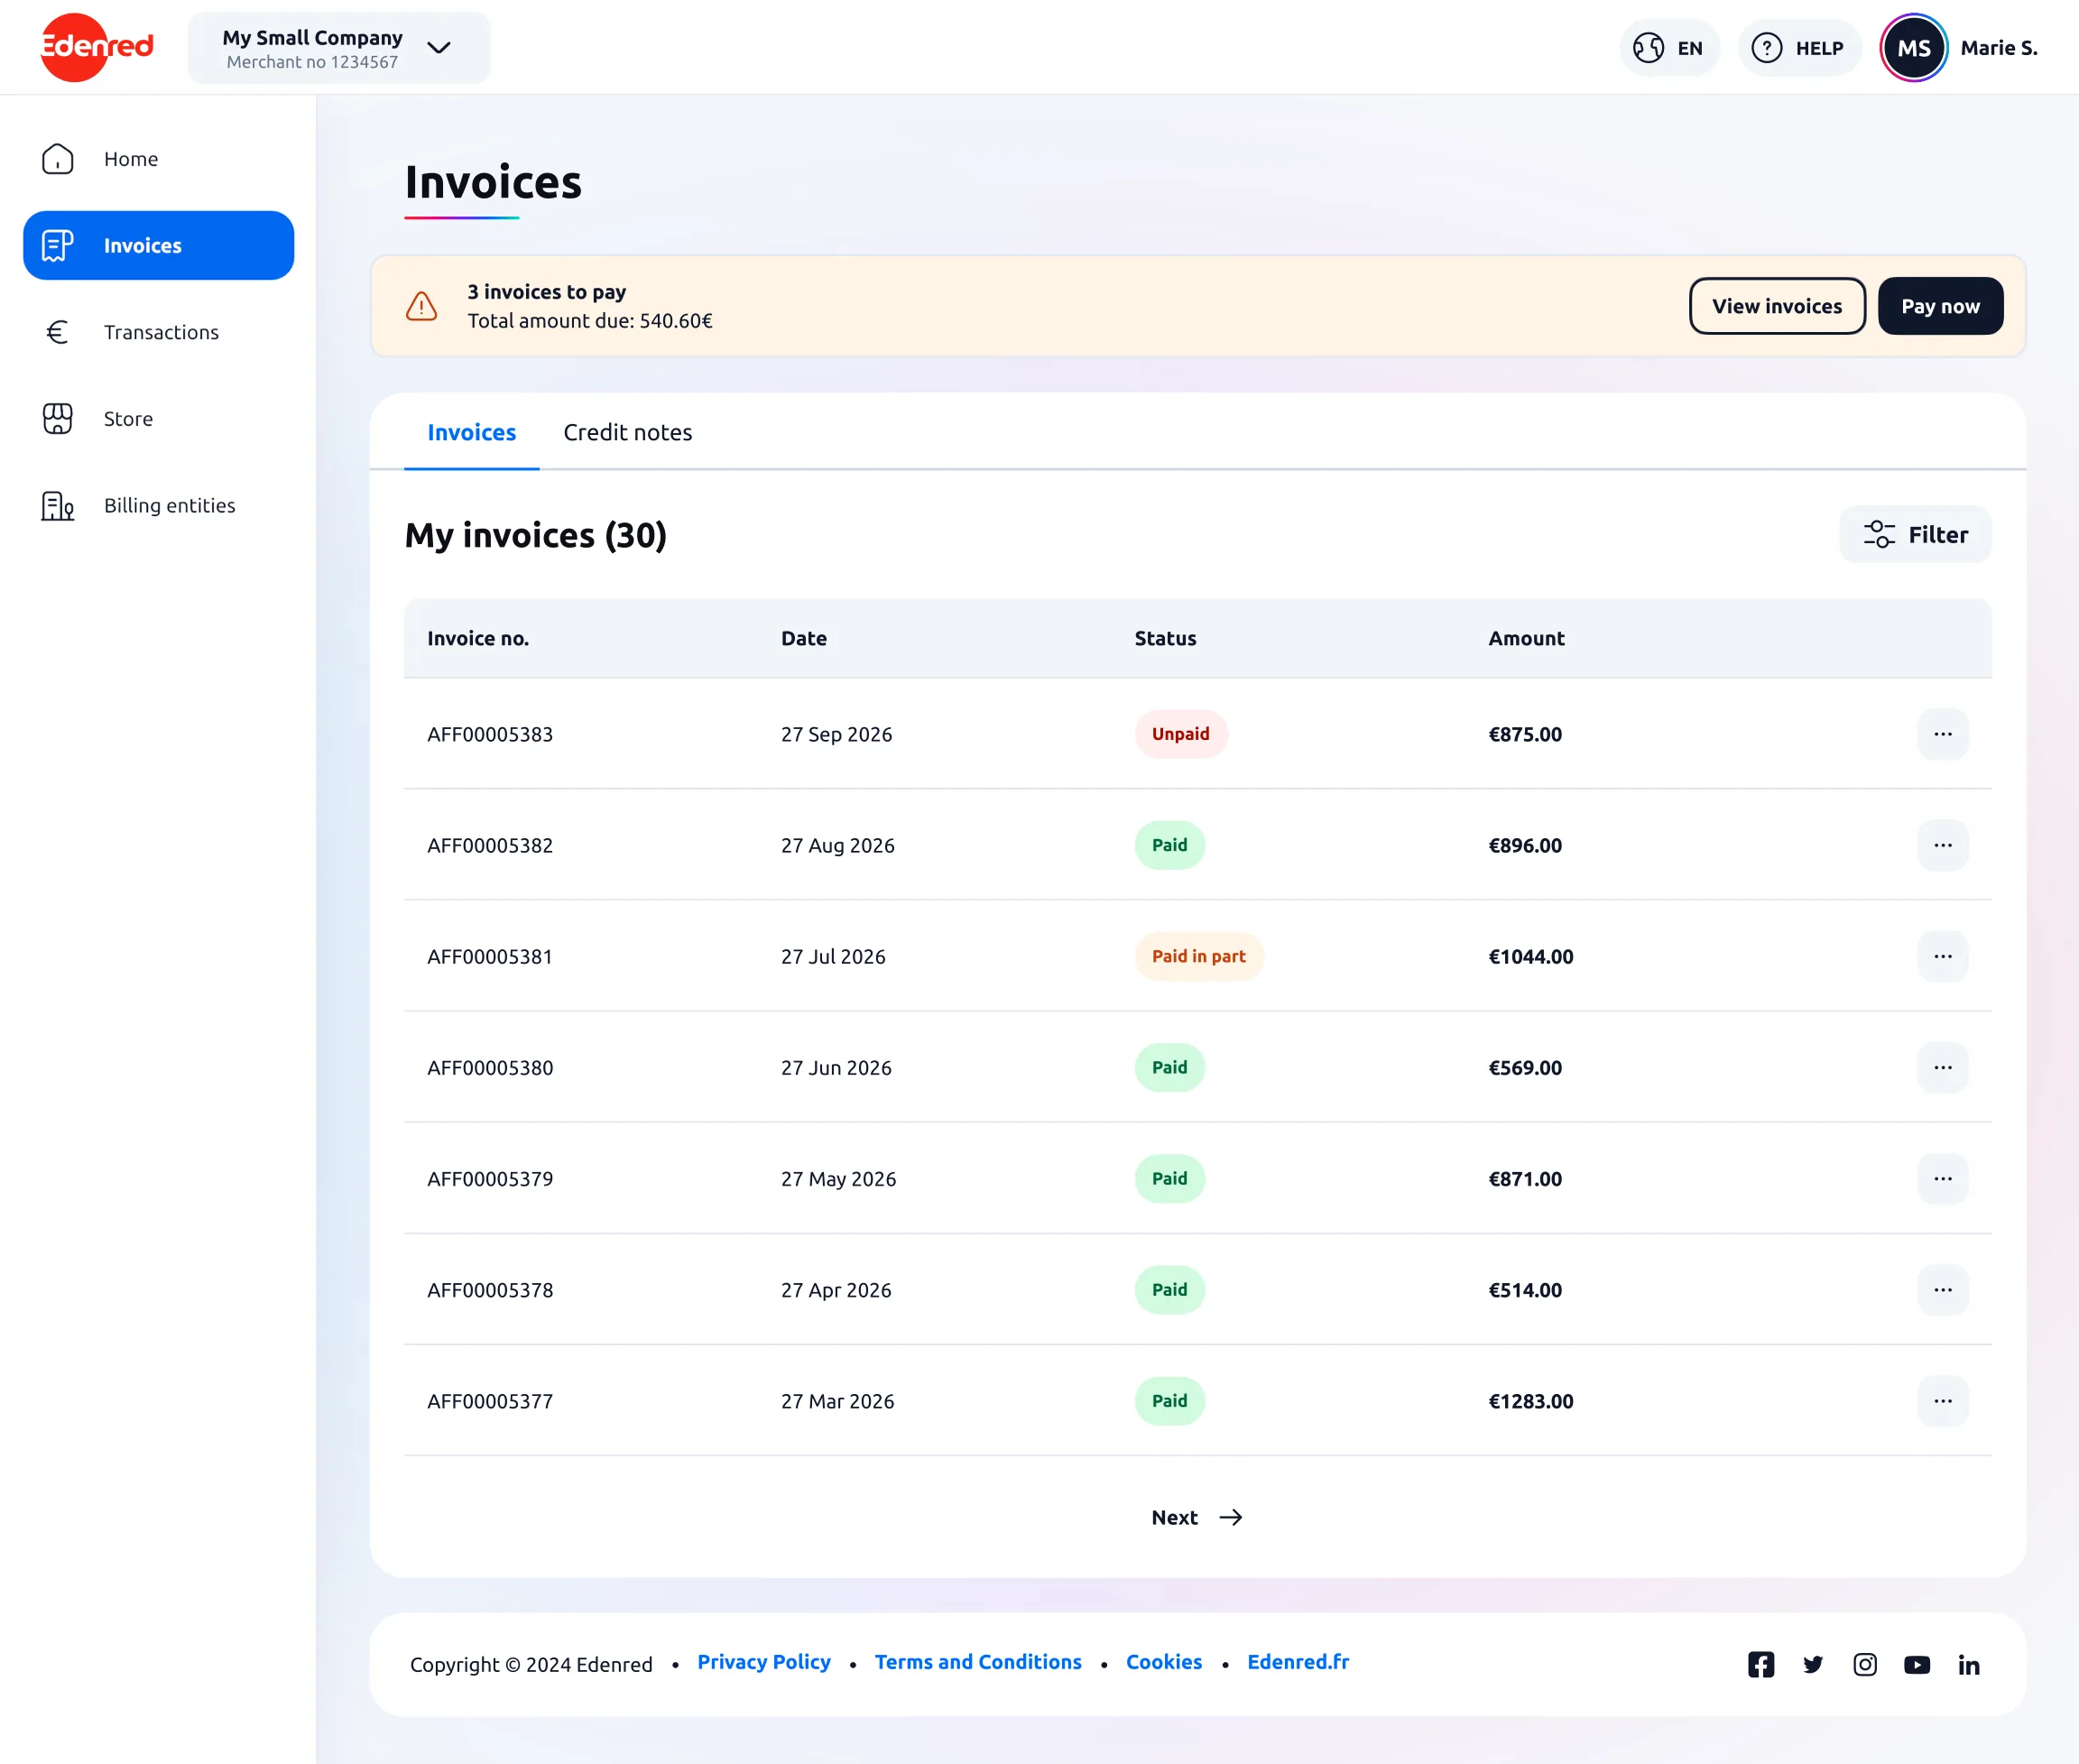Screen dimensions: 2079x1764
Task: Open the Terms and Conditions link
Action: tap(978, 1661)
